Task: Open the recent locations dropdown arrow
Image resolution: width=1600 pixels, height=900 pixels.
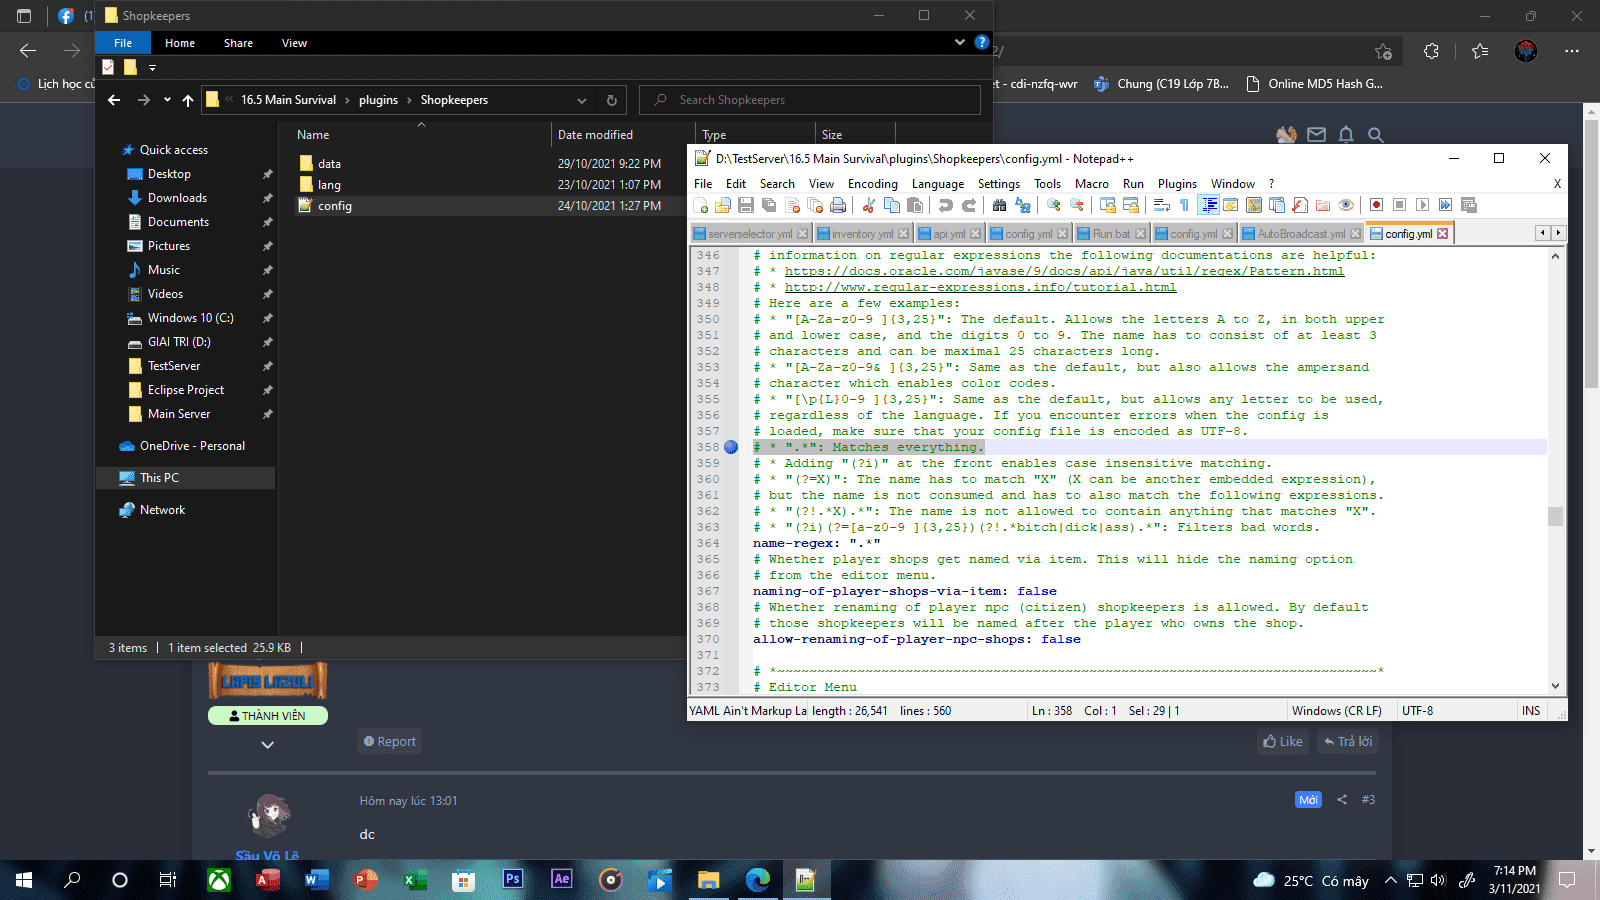Action: [167, 100]
